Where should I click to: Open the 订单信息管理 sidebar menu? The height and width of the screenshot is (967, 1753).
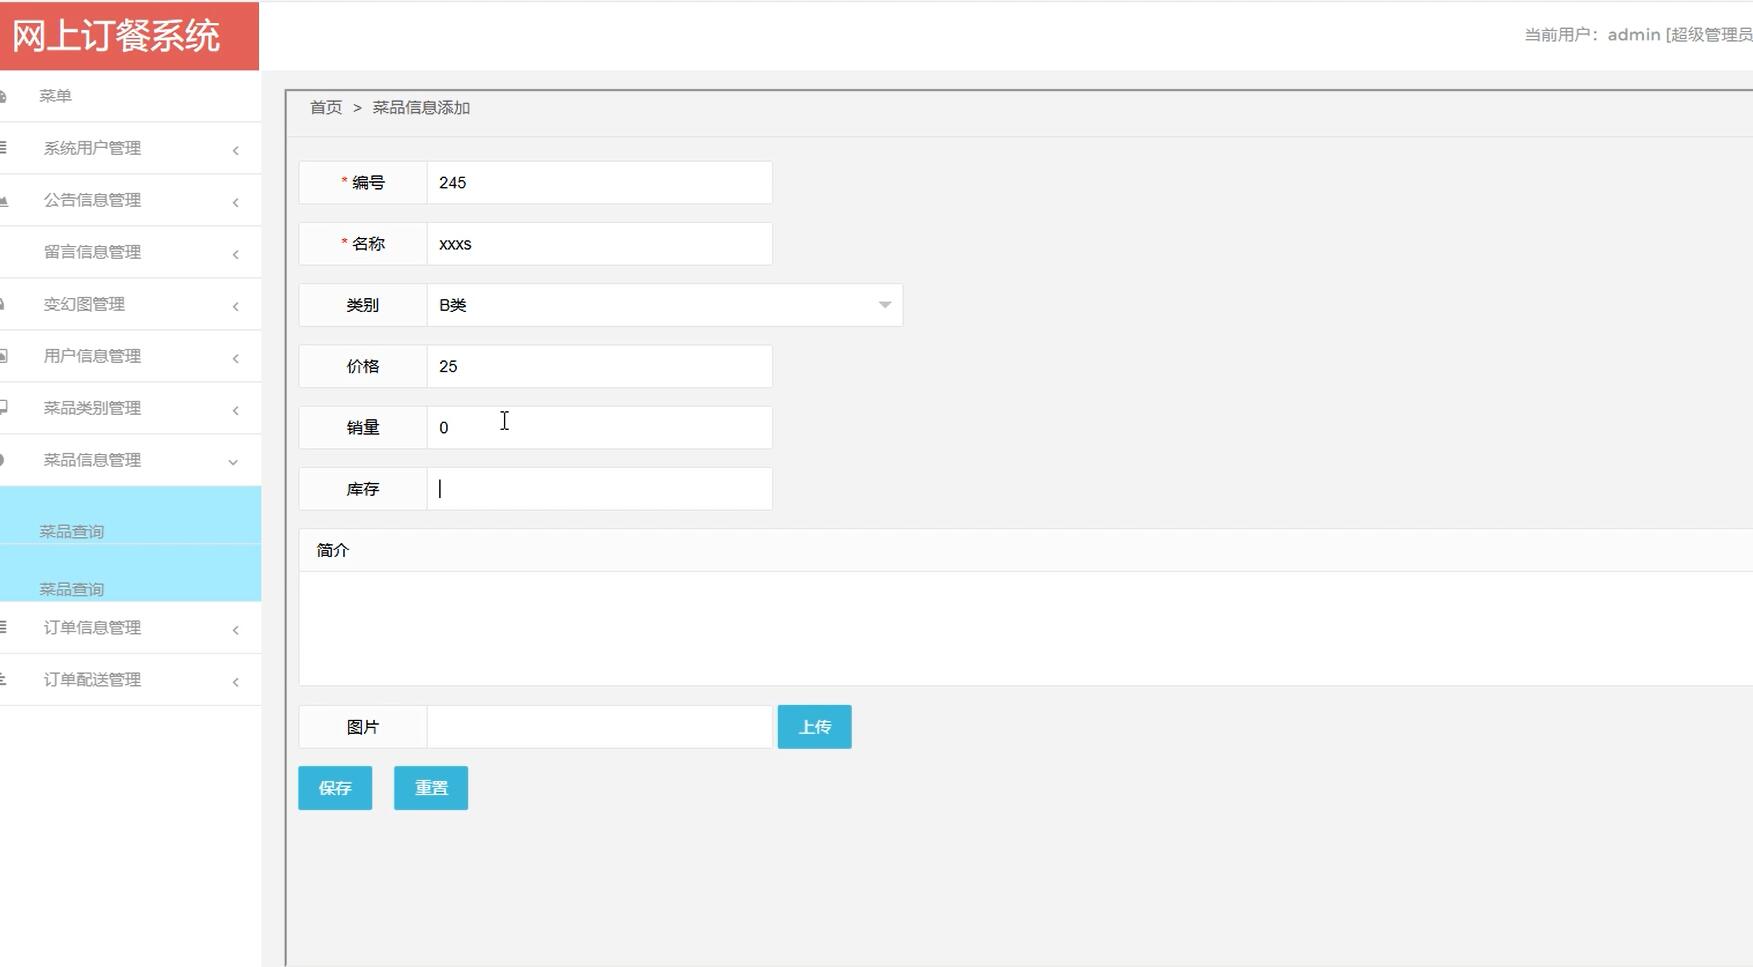click(x=92, y=628)
